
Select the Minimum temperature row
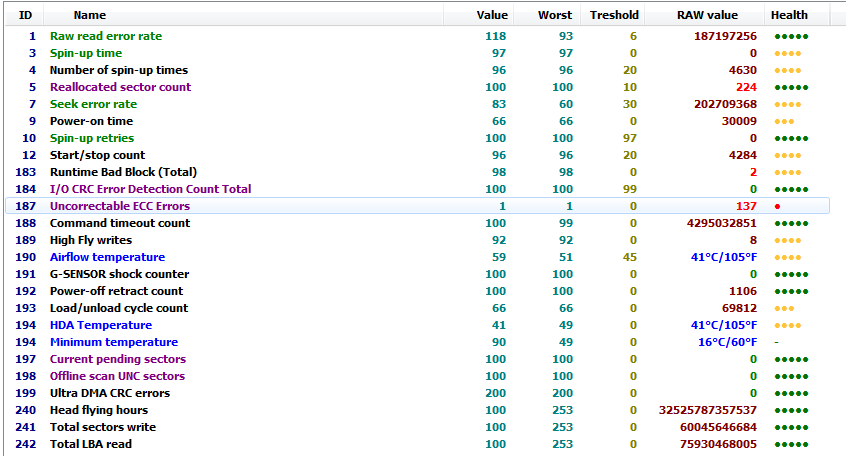click(x=417, y=342)
